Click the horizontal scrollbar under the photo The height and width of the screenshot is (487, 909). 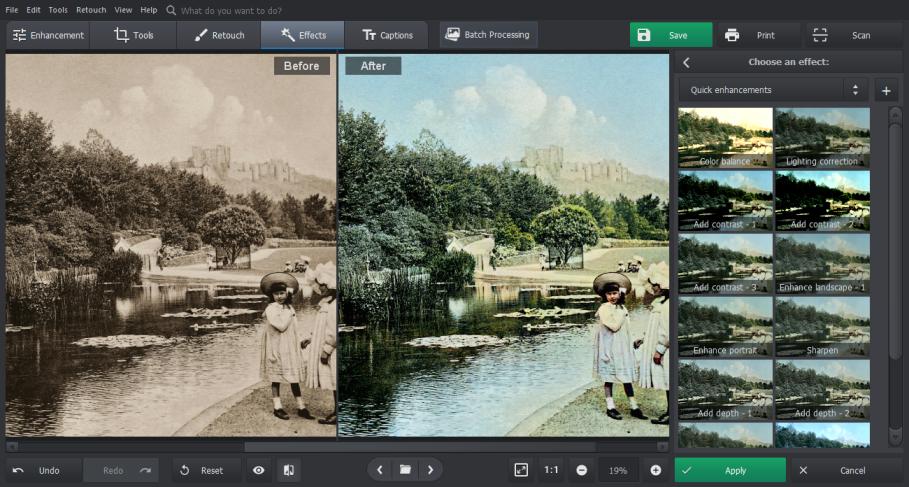click(x=420, y=446)
